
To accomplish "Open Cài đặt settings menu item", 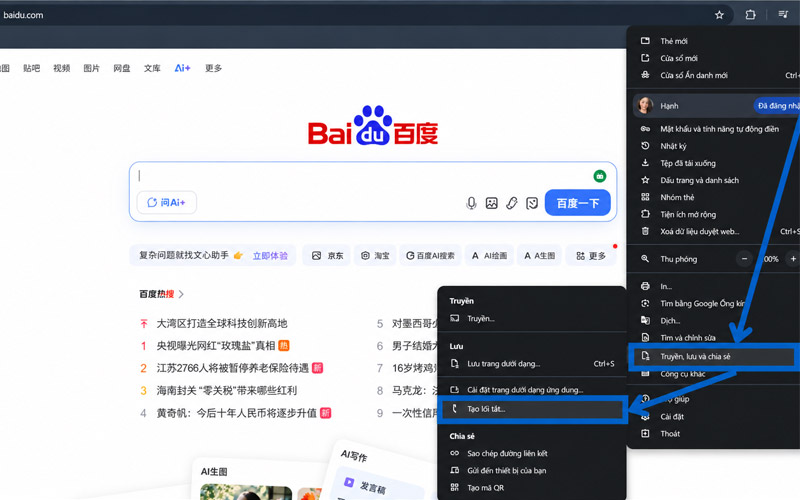I will 713,416.
